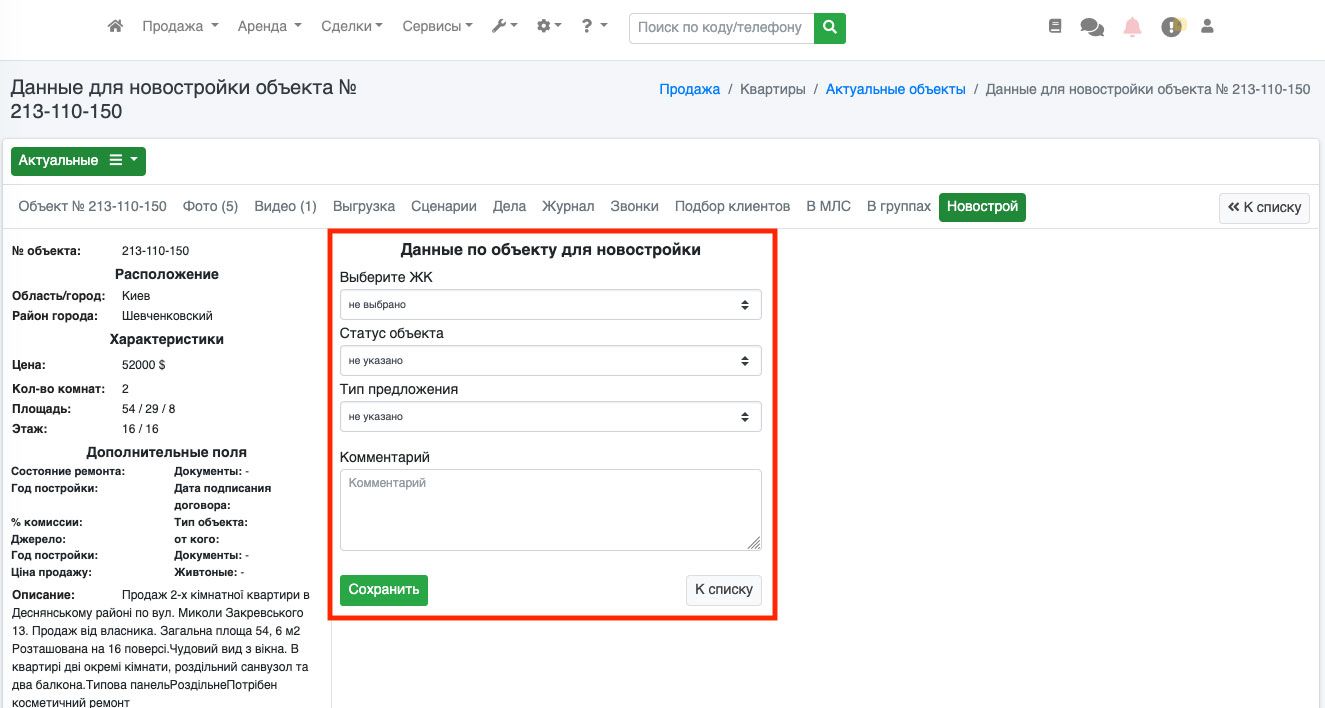Image resolution: width=1325 pixels, height=708 pixels.
Task: Open the green "Актуальные" dropdown button
Action: point(78,161)
